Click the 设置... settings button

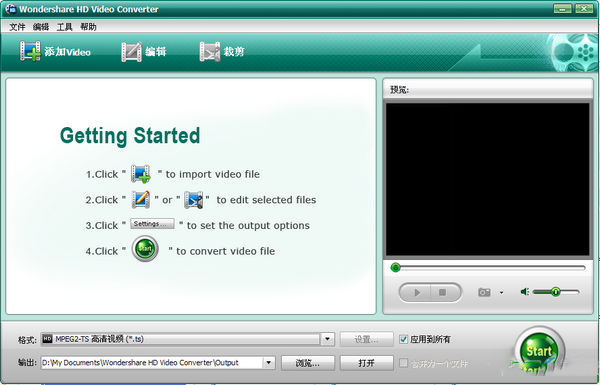366,339
